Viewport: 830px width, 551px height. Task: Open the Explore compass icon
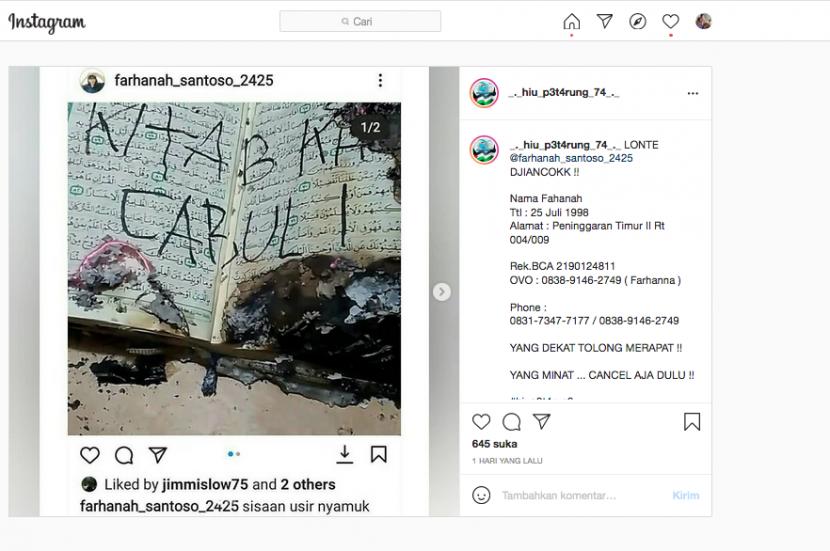pyautogui.click(x=637, y=21)
